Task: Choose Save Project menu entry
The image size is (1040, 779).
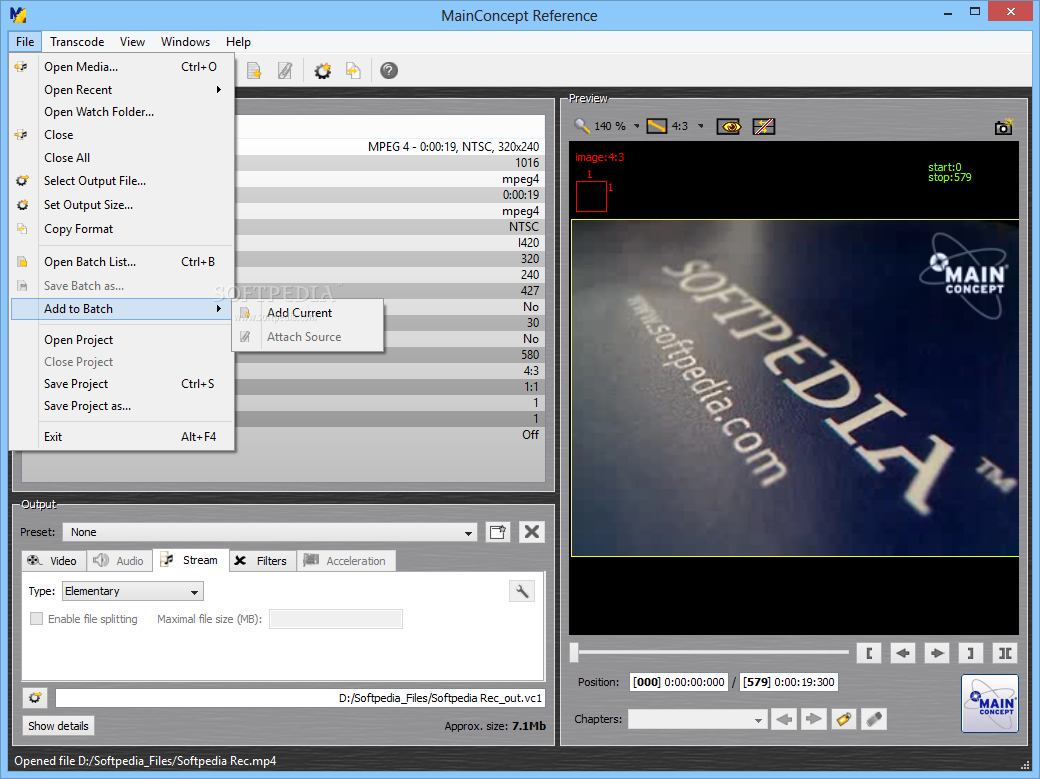Action: tap(122, 384)
